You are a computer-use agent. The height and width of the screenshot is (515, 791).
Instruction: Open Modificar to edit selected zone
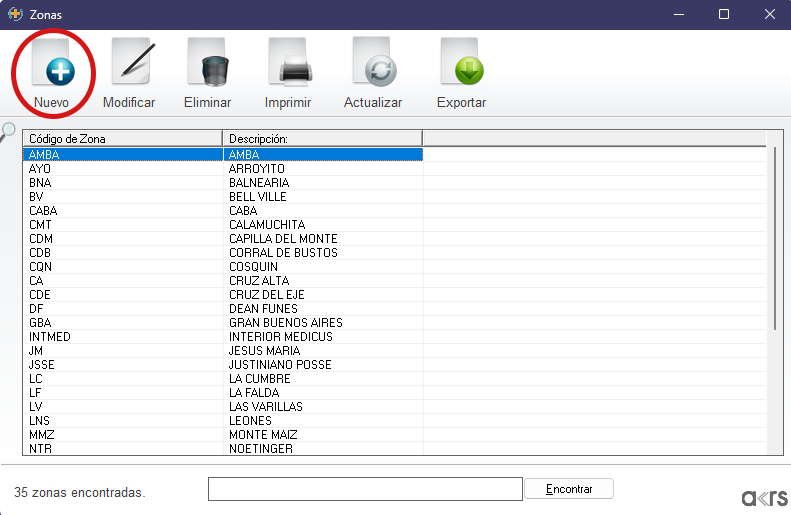tap(130, 68)
